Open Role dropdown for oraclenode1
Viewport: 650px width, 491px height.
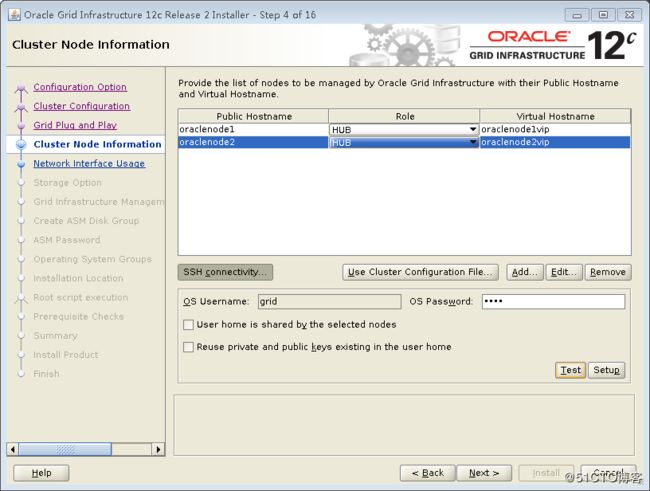pyautogui.click(x=473, y=129)
